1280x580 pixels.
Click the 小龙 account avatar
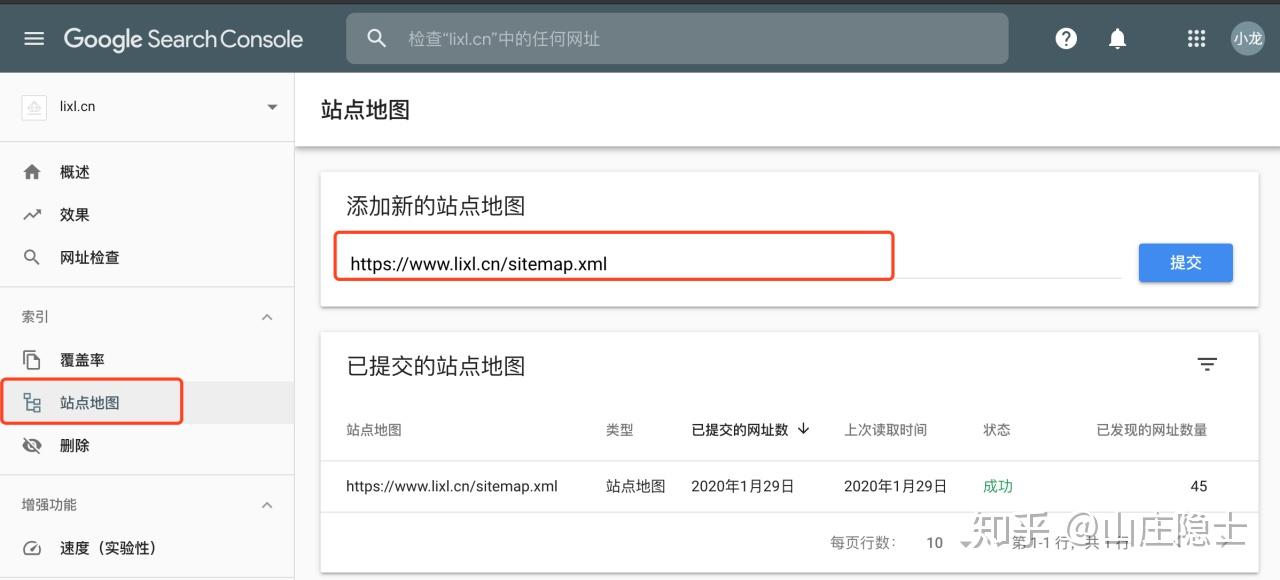click(x=1247, y=38)
